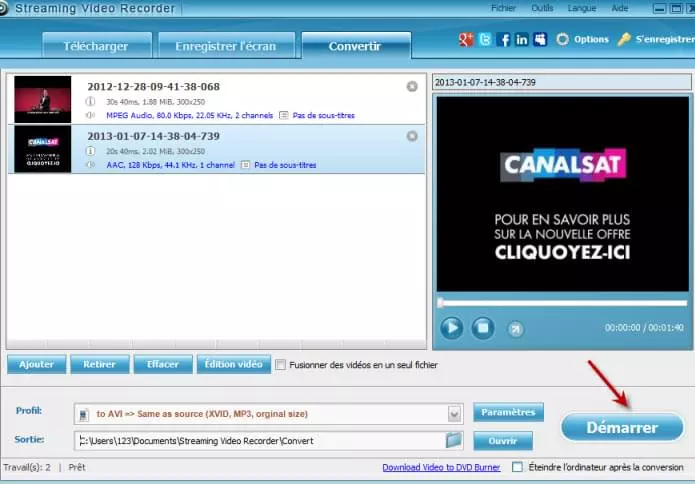Click the Myspace people share icon

coord(540,39)
